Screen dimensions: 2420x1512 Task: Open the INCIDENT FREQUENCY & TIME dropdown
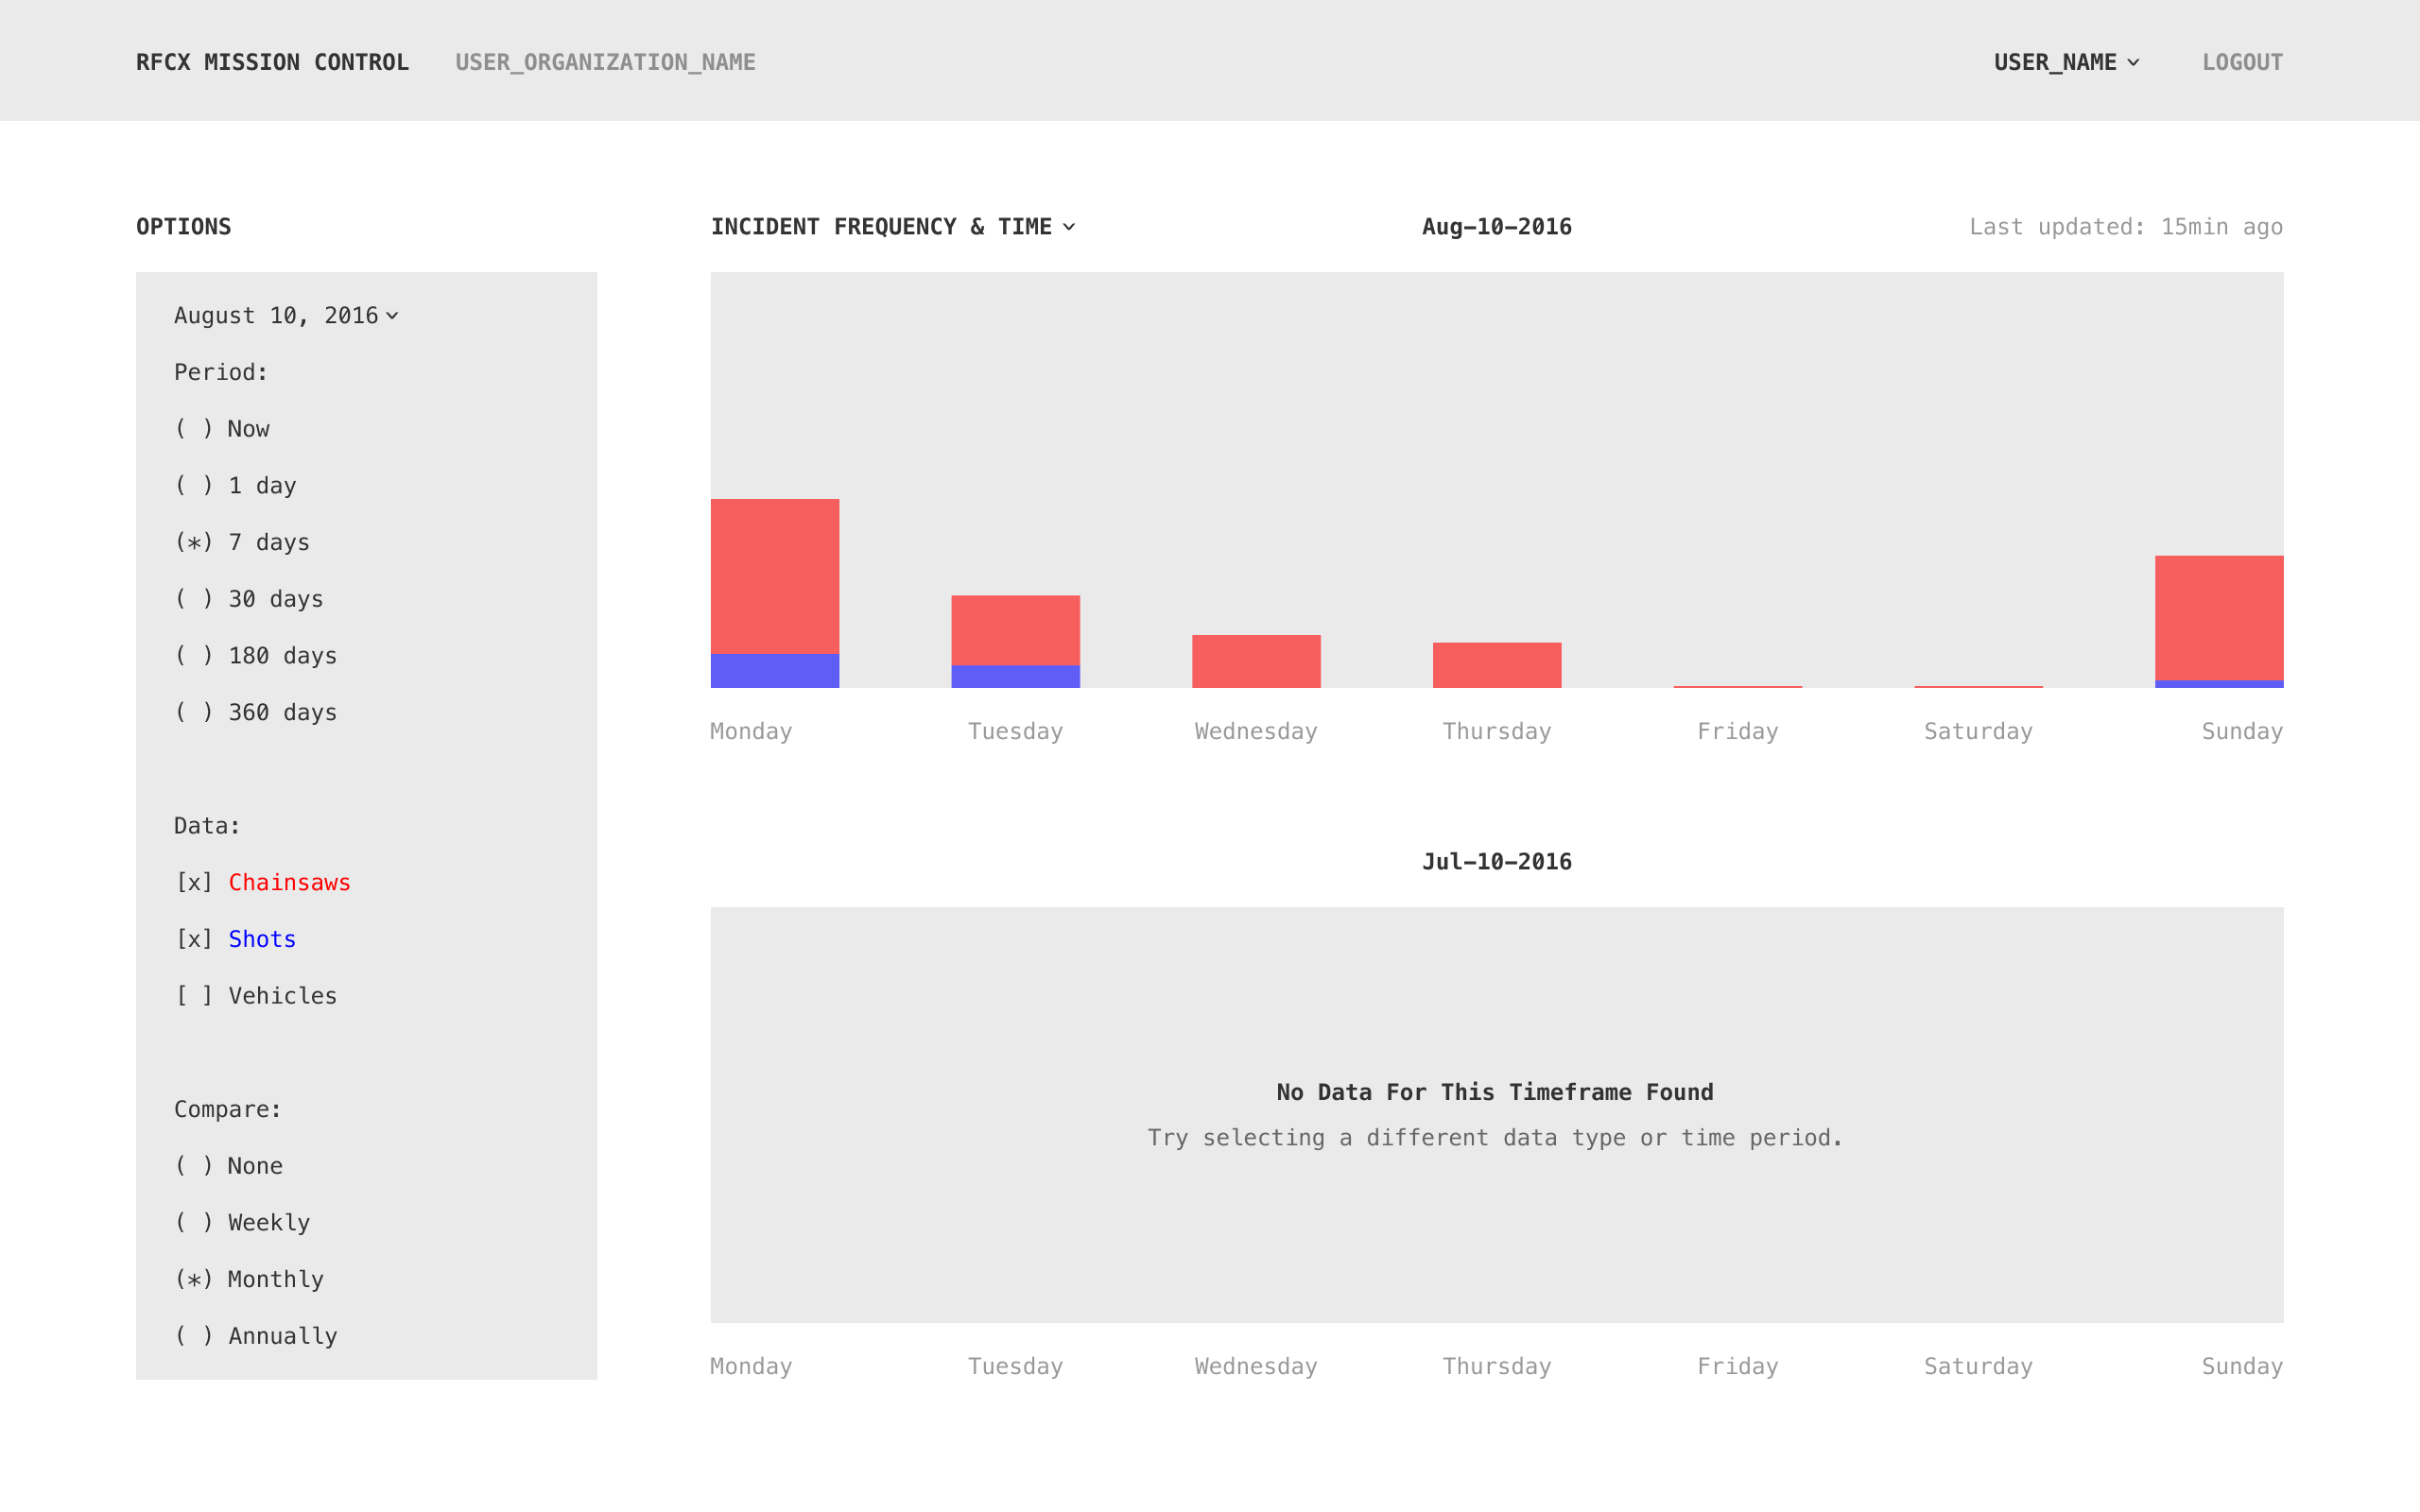coord(892,227)
